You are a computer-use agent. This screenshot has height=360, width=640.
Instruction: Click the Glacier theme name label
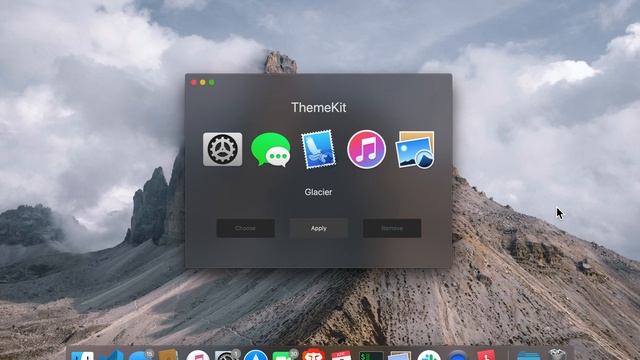(x=318, y=192)
